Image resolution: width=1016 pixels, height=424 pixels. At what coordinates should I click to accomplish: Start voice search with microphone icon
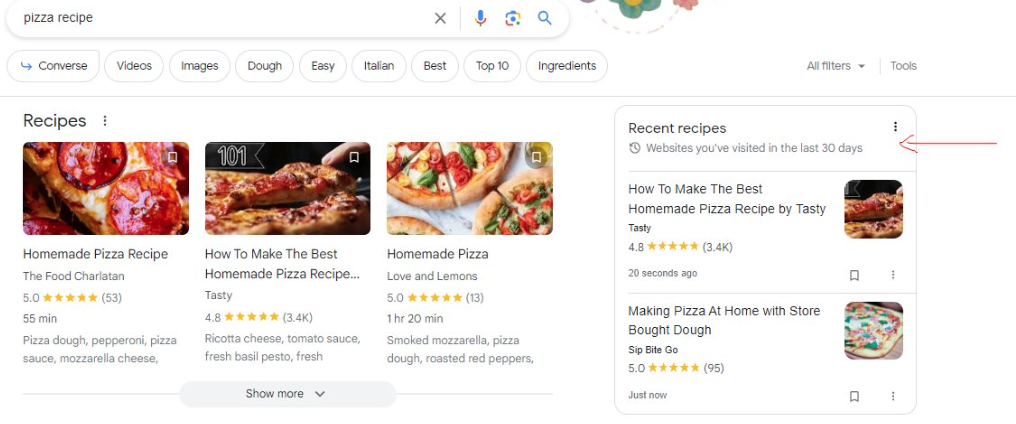tap(481, 18)
